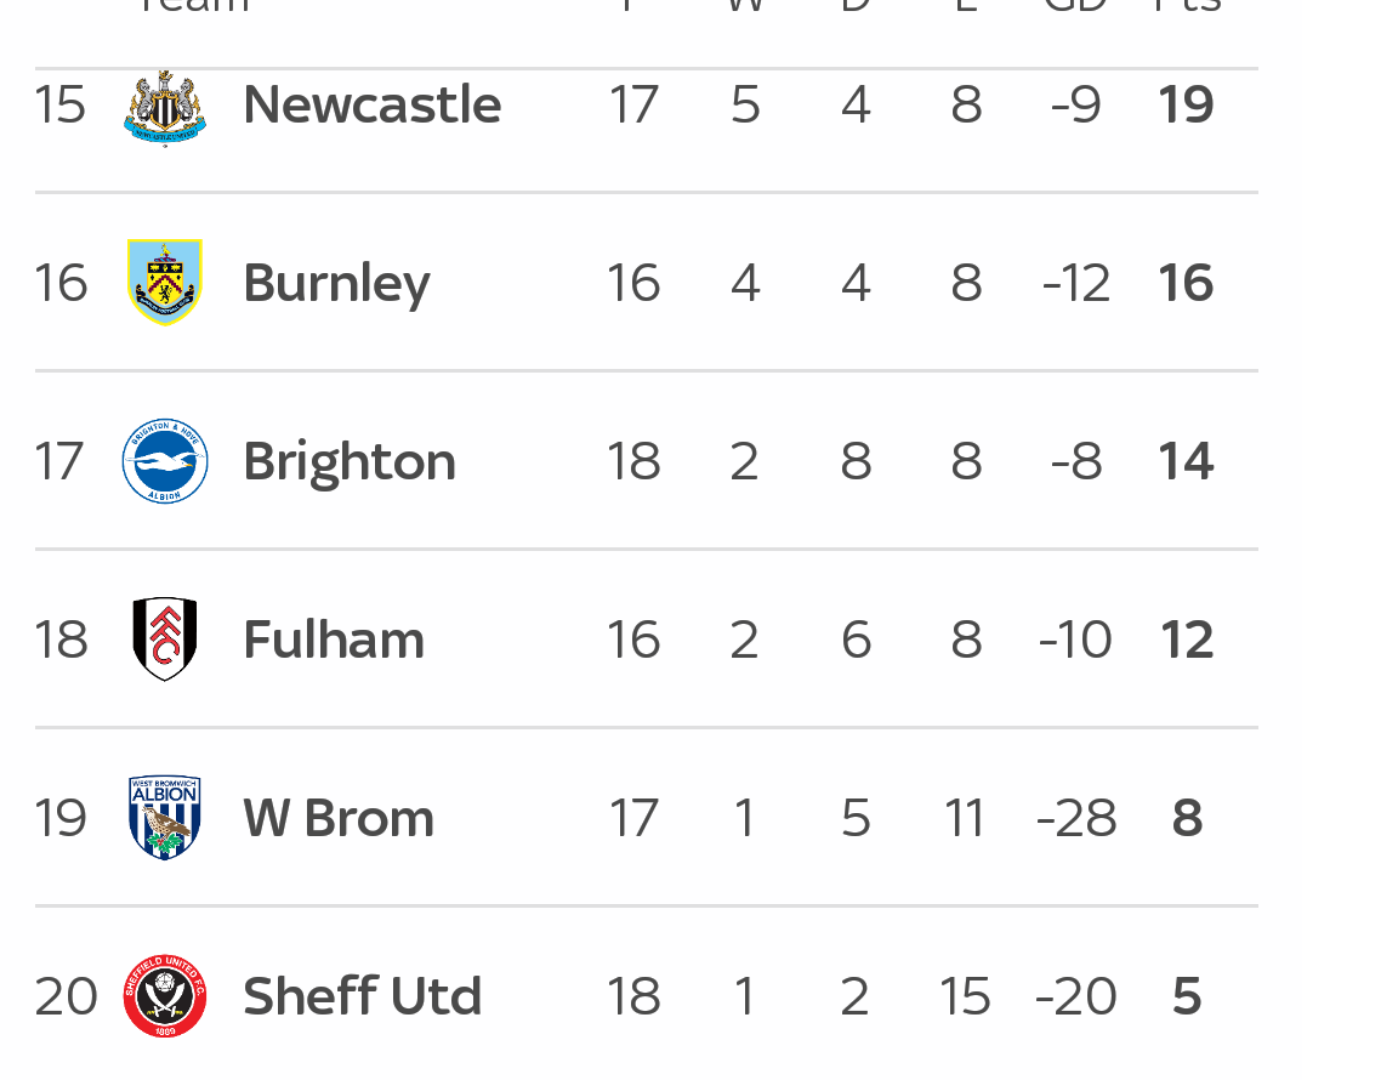Image resolution: width=1374 pixels, height=1080 pixels.
Task: Click position number 17 in table
Action: pyautogui.click(x=59, y=461)
